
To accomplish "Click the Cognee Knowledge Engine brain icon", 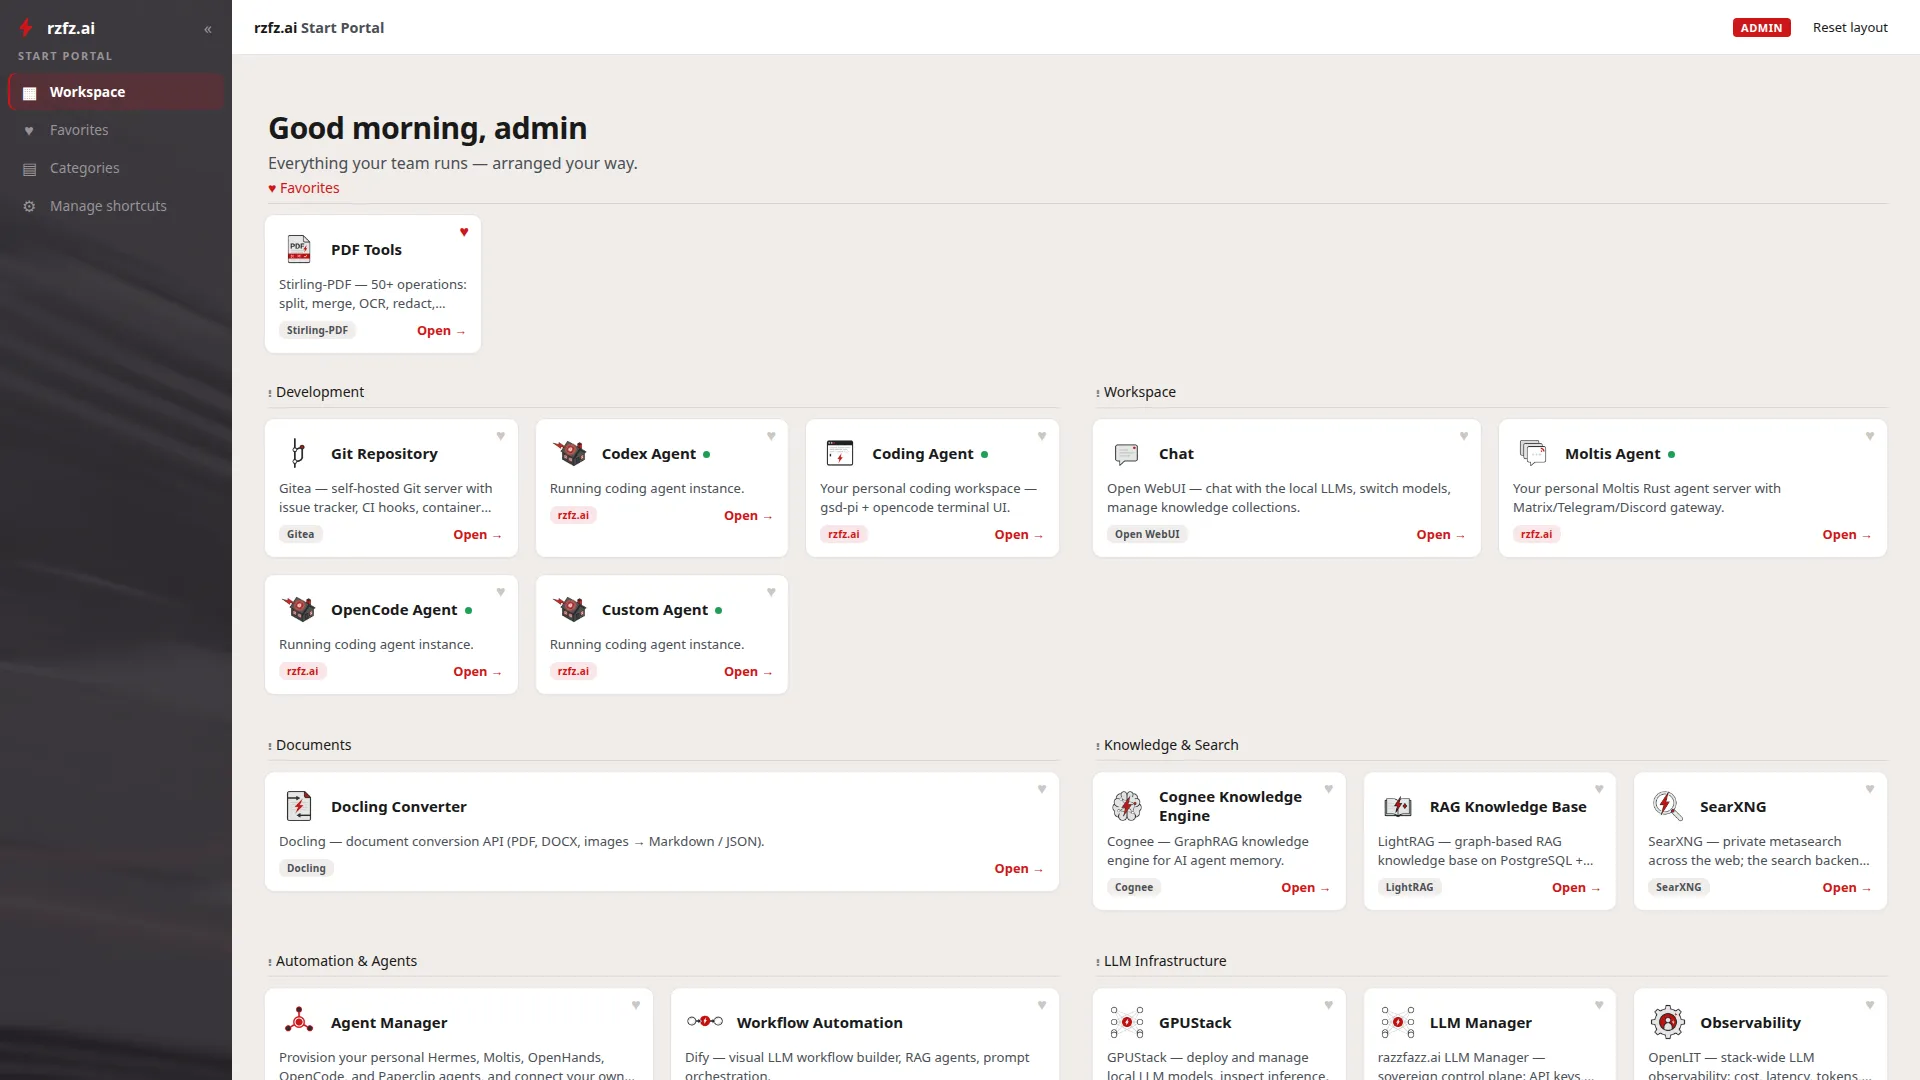I will 1126,806.
